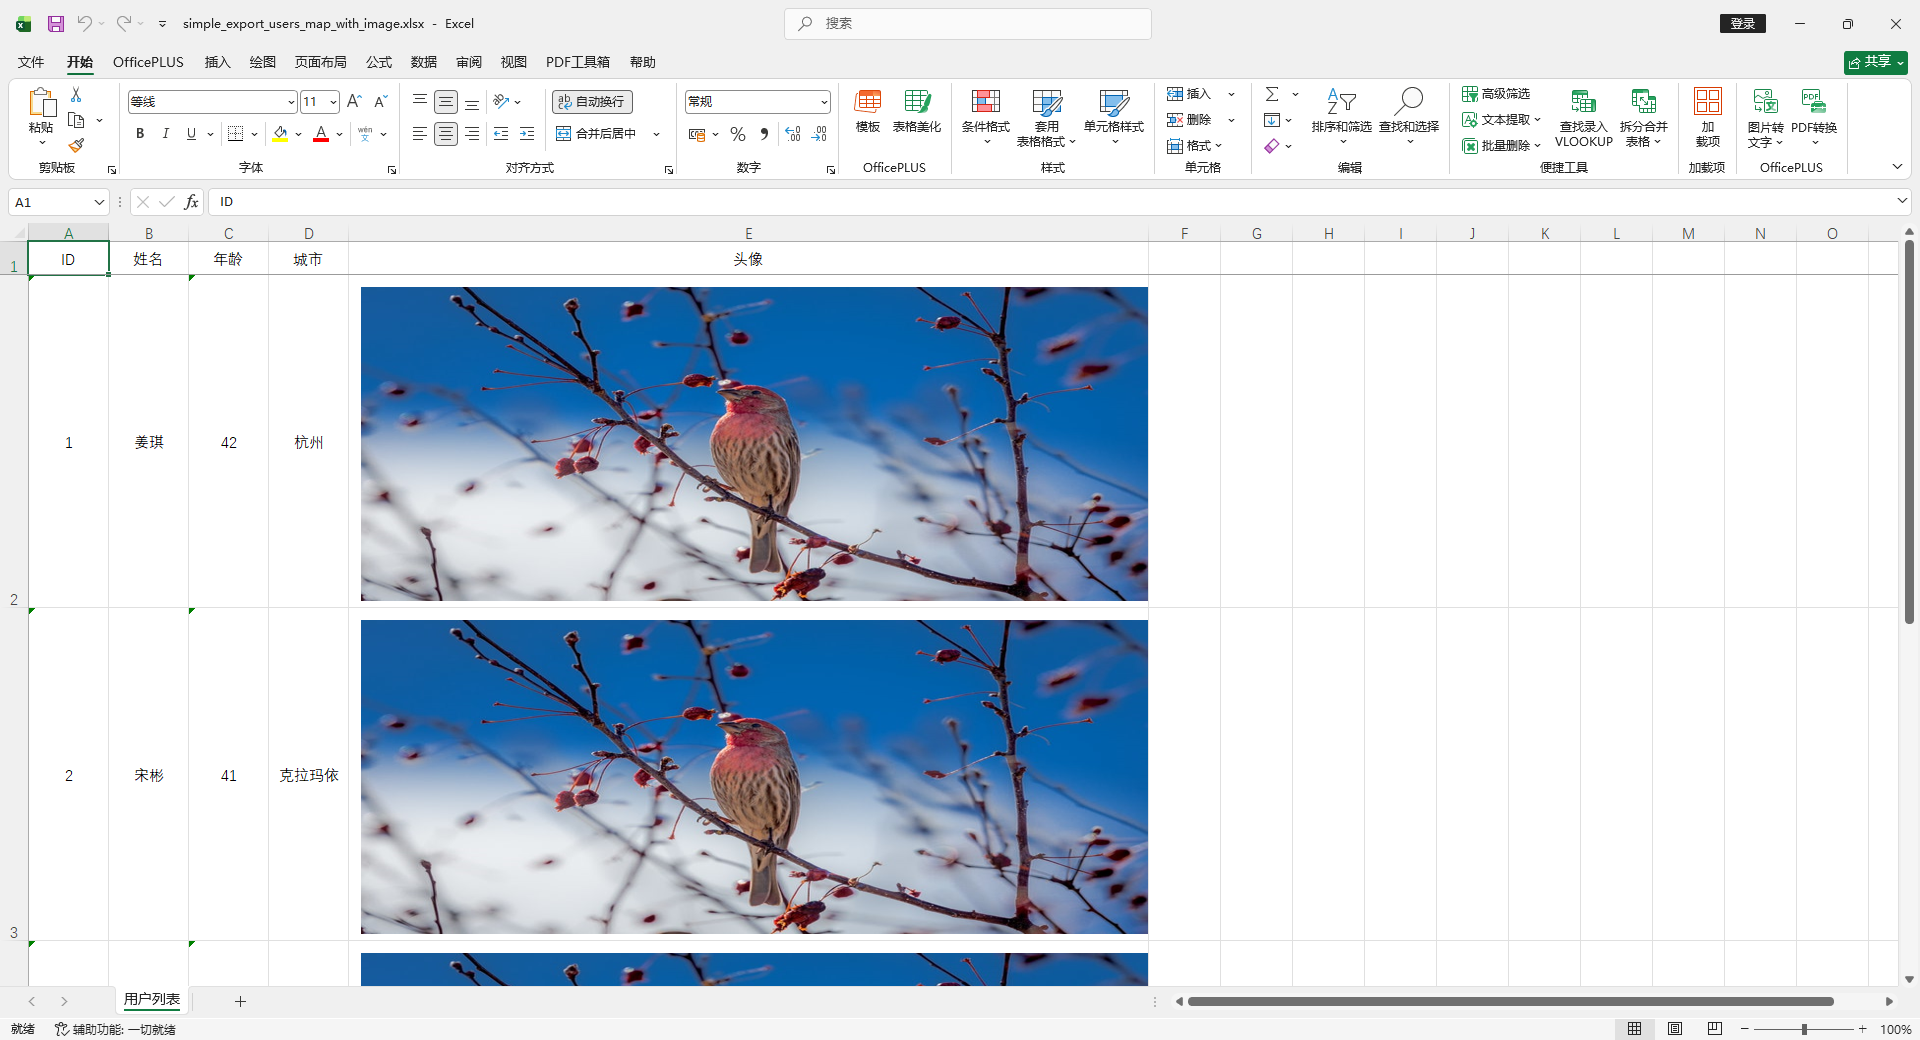Click the Find and Select magnifier icon
This screenshot has height=1040, width=1920.
[x=1409, y=101]
